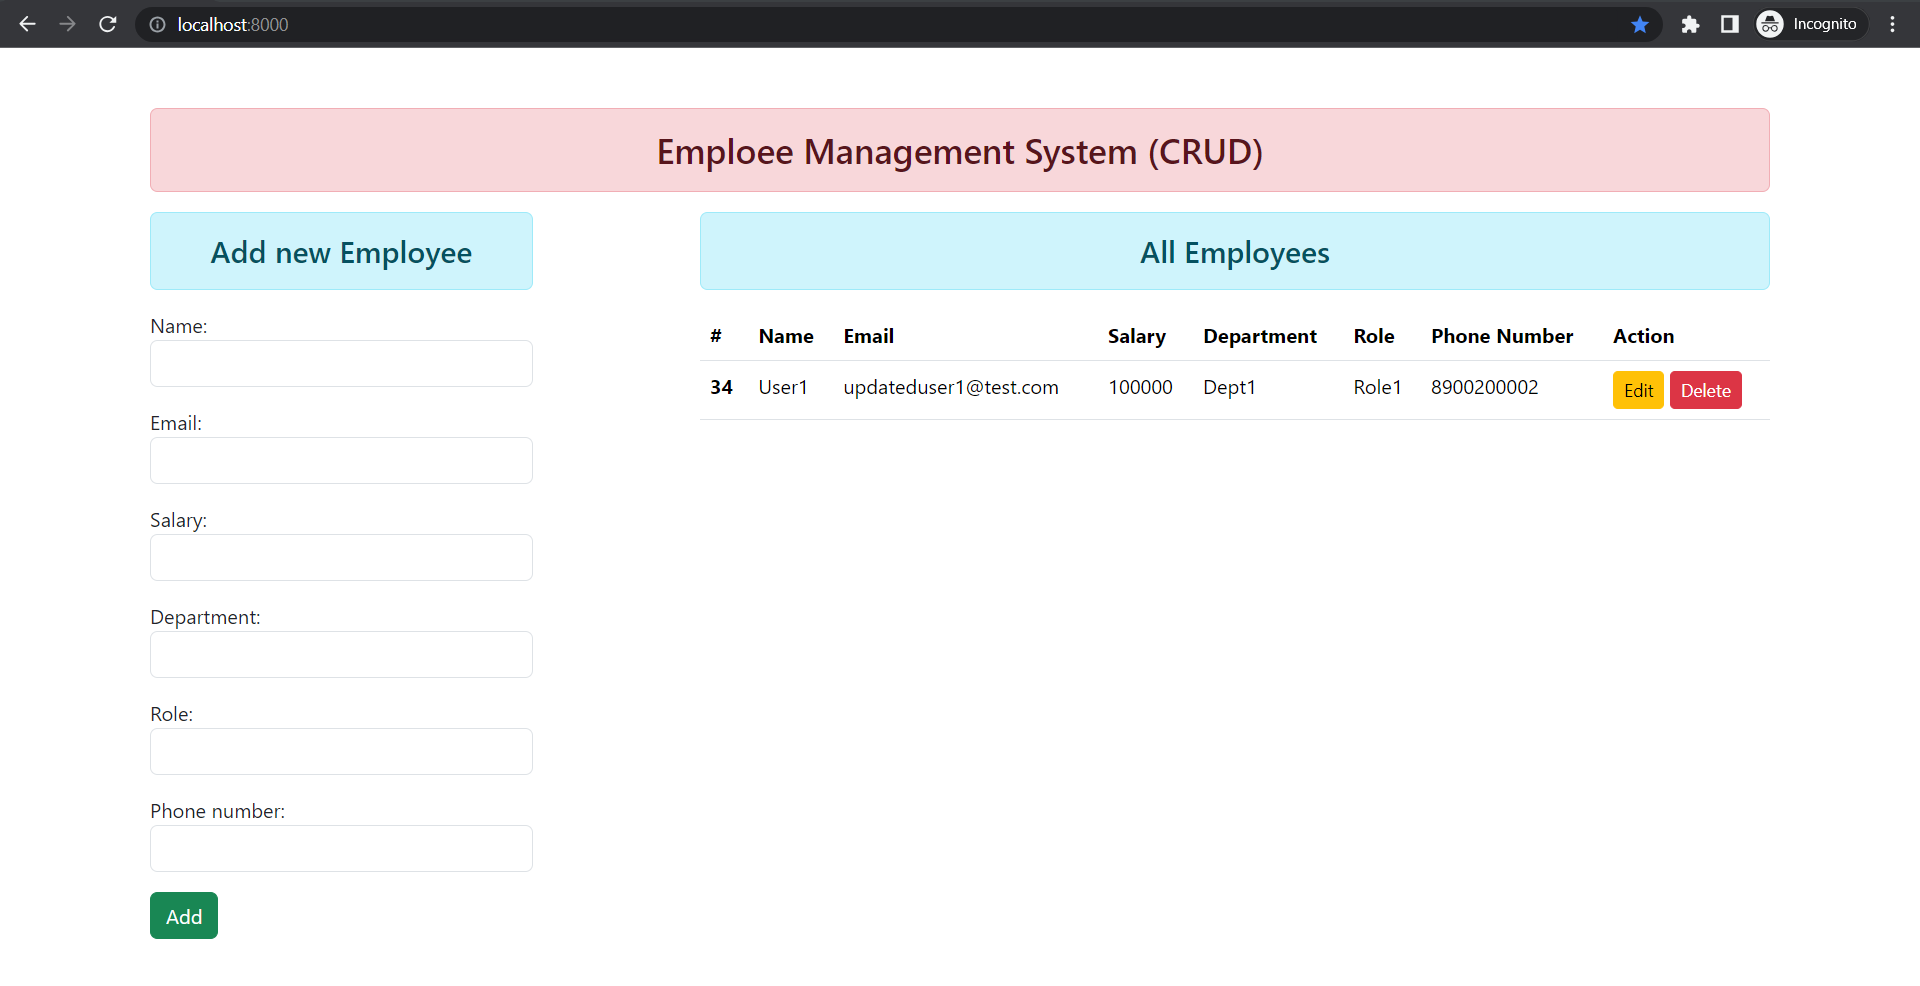Delete the employee User1
The image size is (1920, 986).
1705,390
